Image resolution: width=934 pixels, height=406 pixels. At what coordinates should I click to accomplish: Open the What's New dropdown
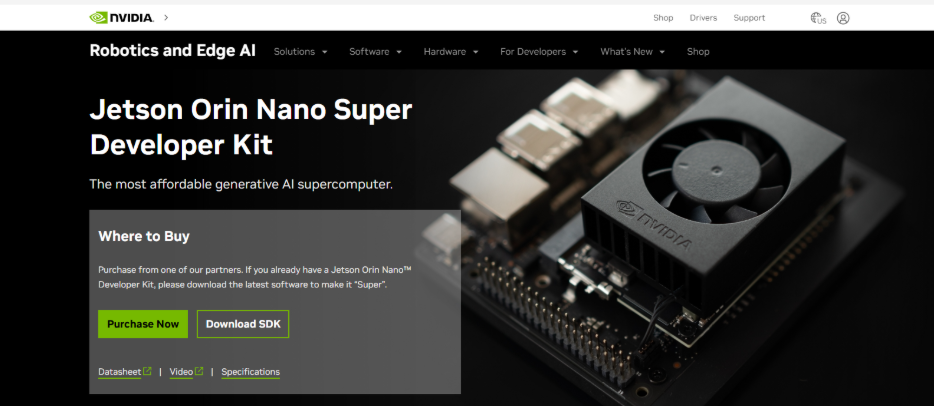[633, 52]
